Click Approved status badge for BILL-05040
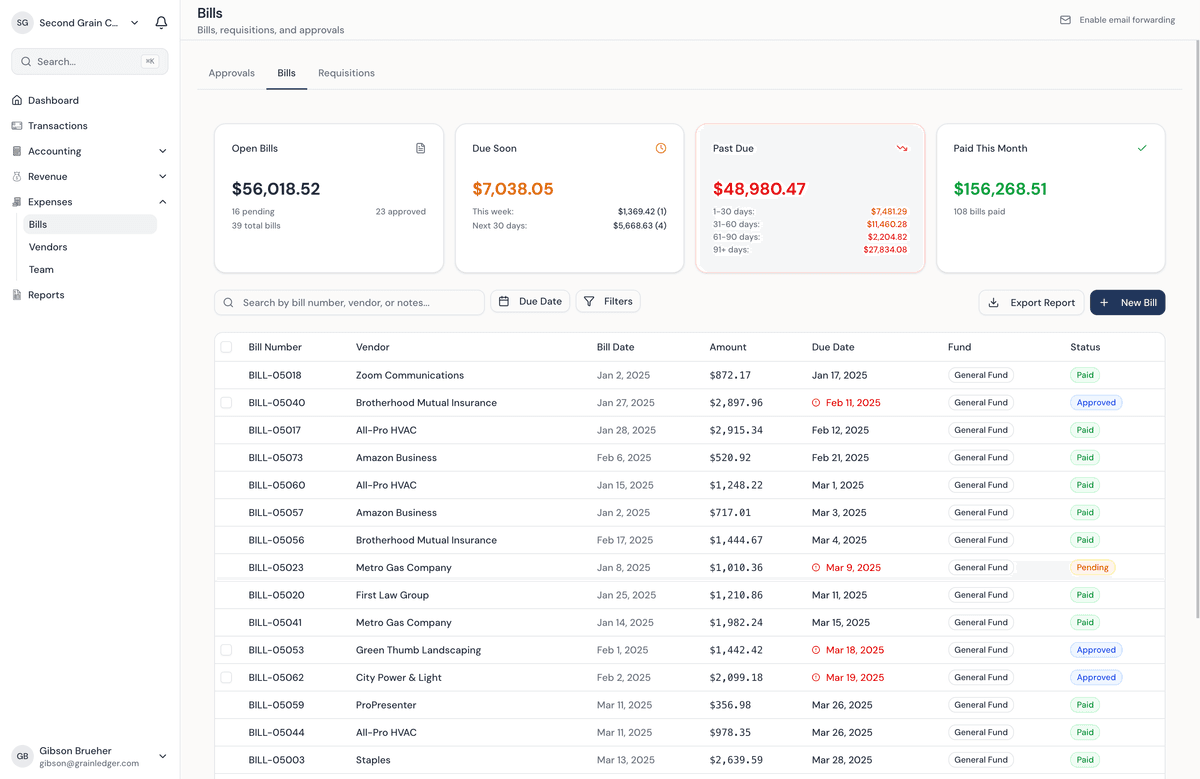Viewport: 1200px width, 779px height. (1096, 403)
